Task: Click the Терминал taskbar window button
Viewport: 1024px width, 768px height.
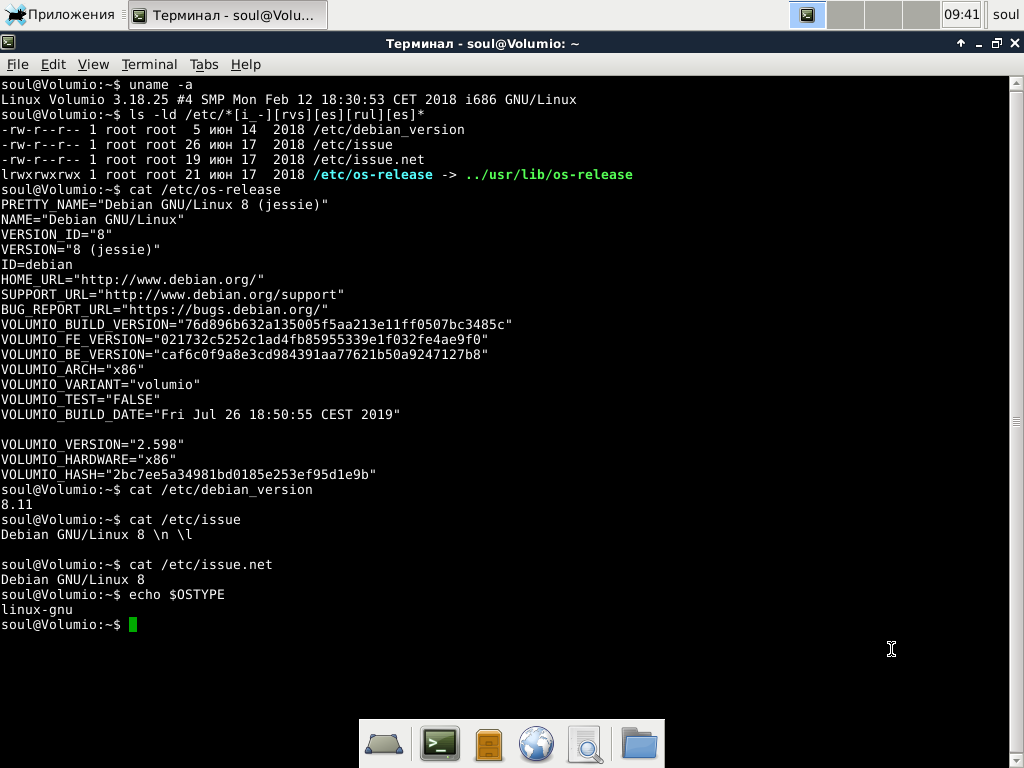Action: (228, 15)
